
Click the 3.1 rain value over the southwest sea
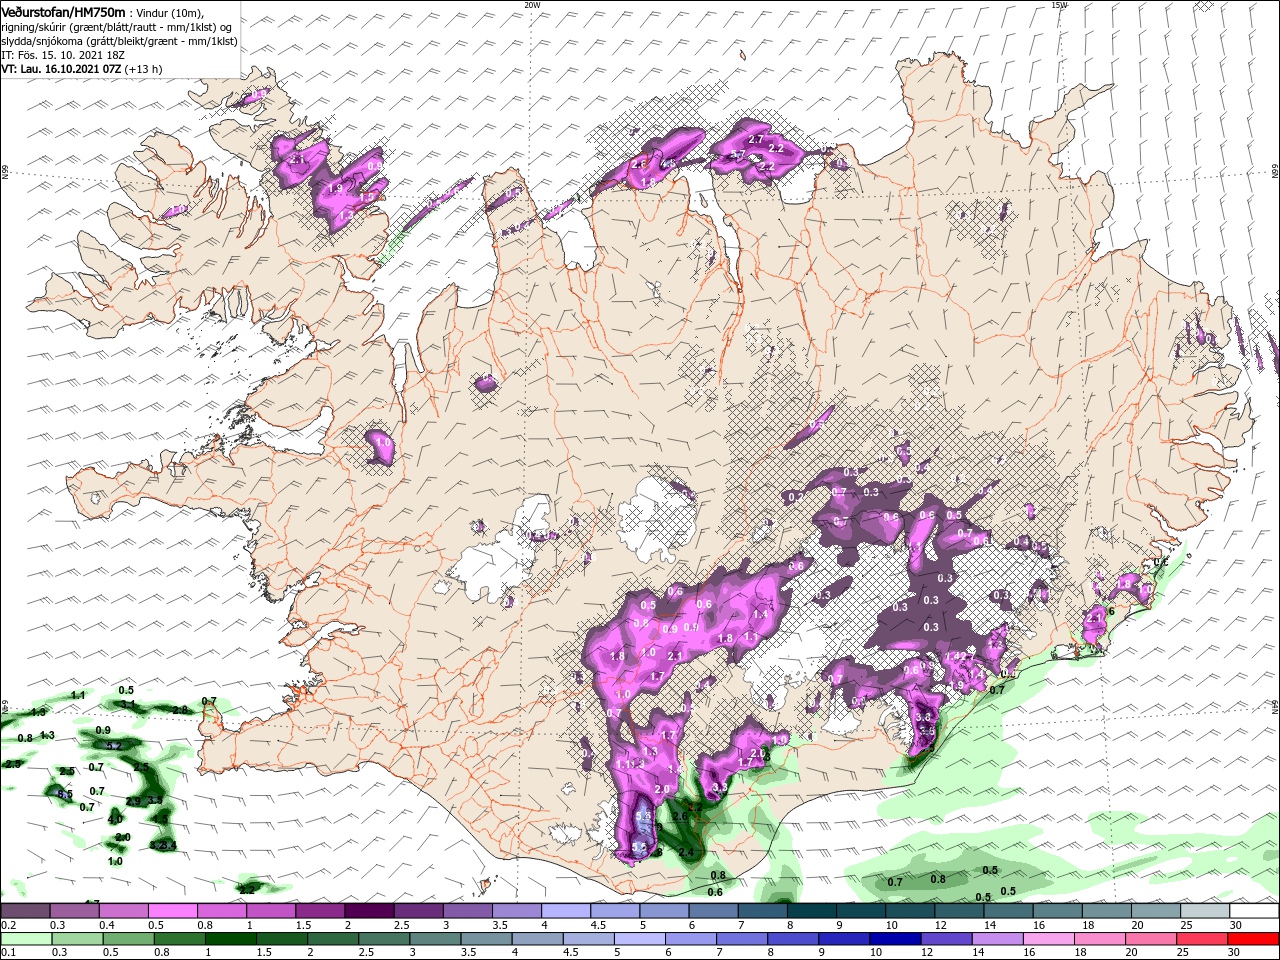pos(128,704)
